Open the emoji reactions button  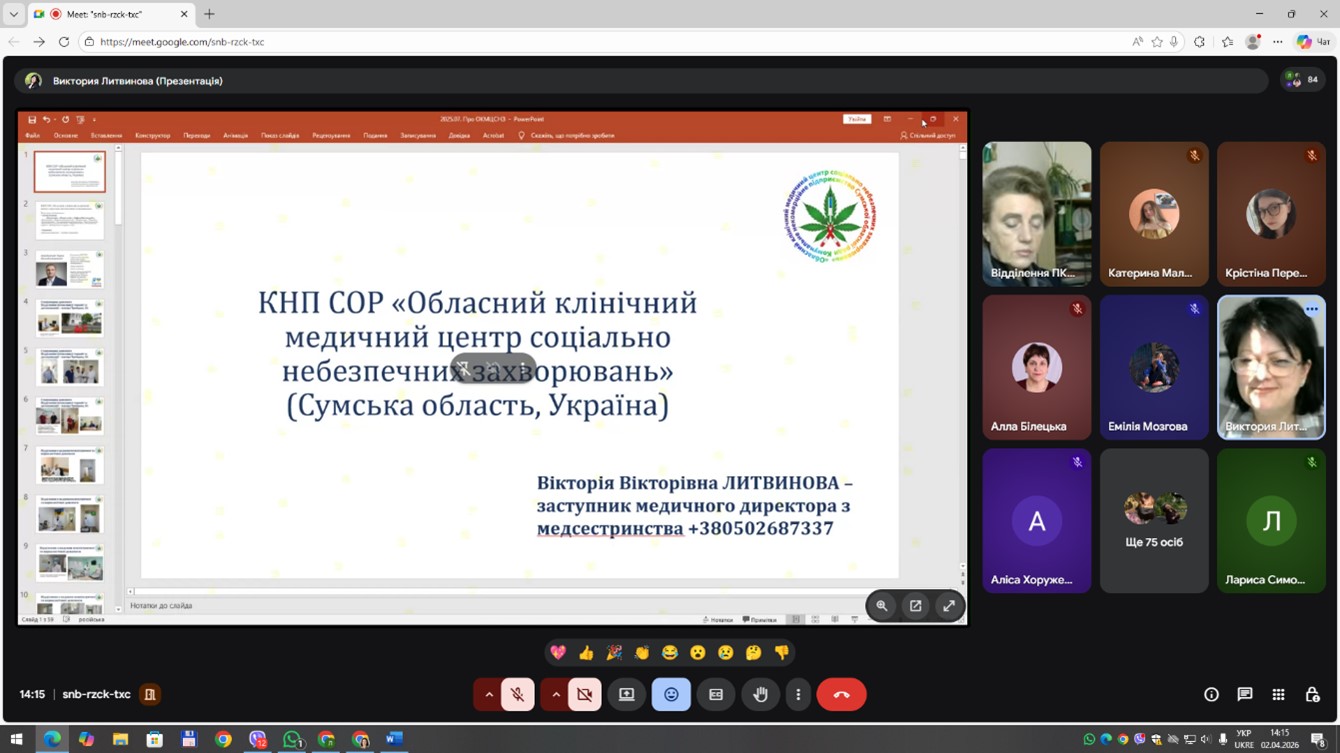coord(671,695)
